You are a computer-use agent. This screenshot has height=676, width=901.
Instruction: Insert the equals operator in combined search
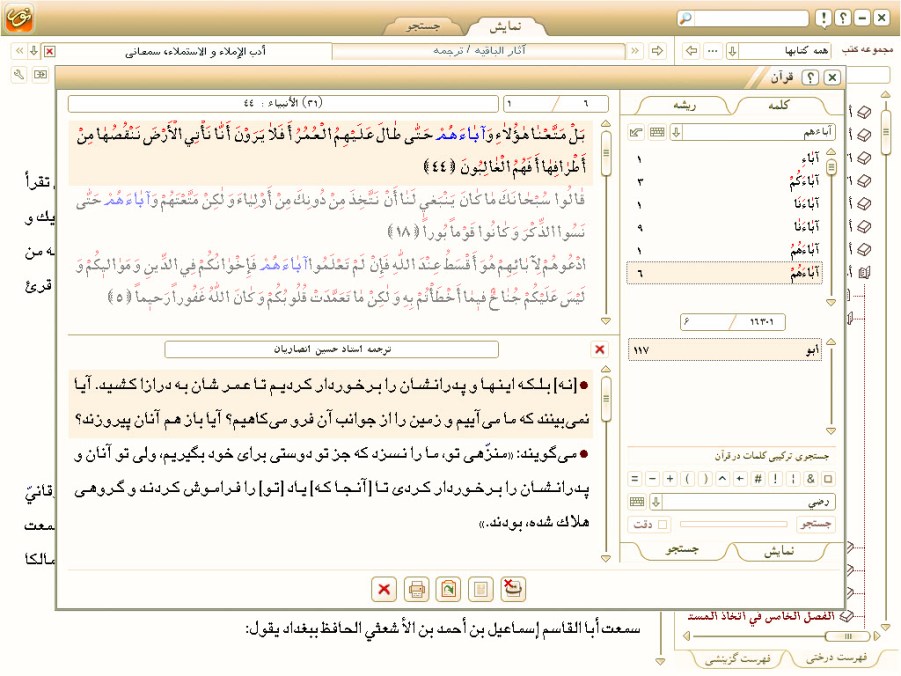635,478
